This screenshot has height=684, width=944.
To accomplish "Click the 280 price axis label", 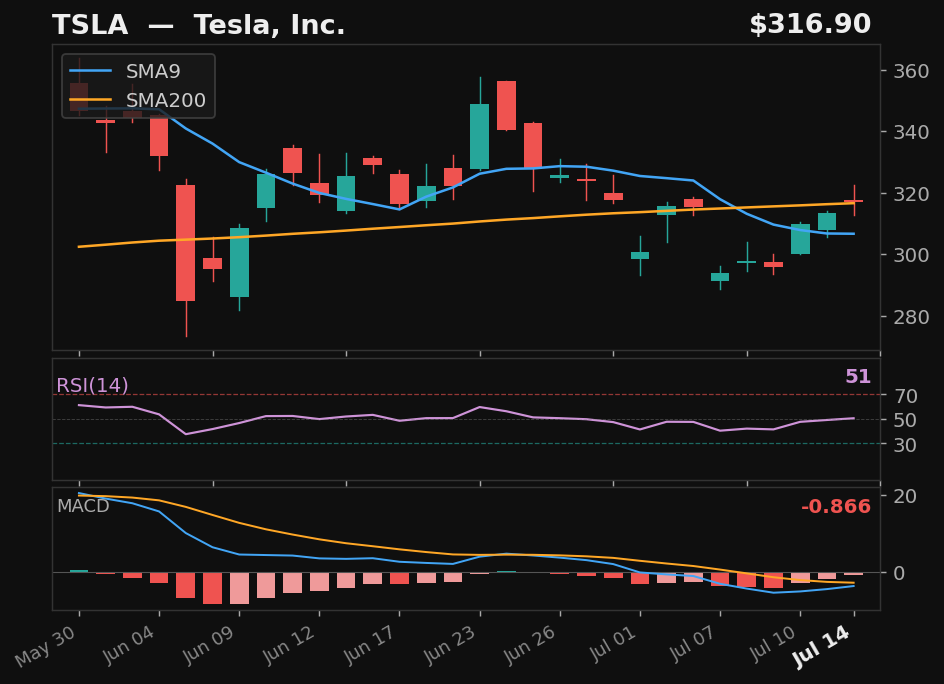I will point(911,317).
